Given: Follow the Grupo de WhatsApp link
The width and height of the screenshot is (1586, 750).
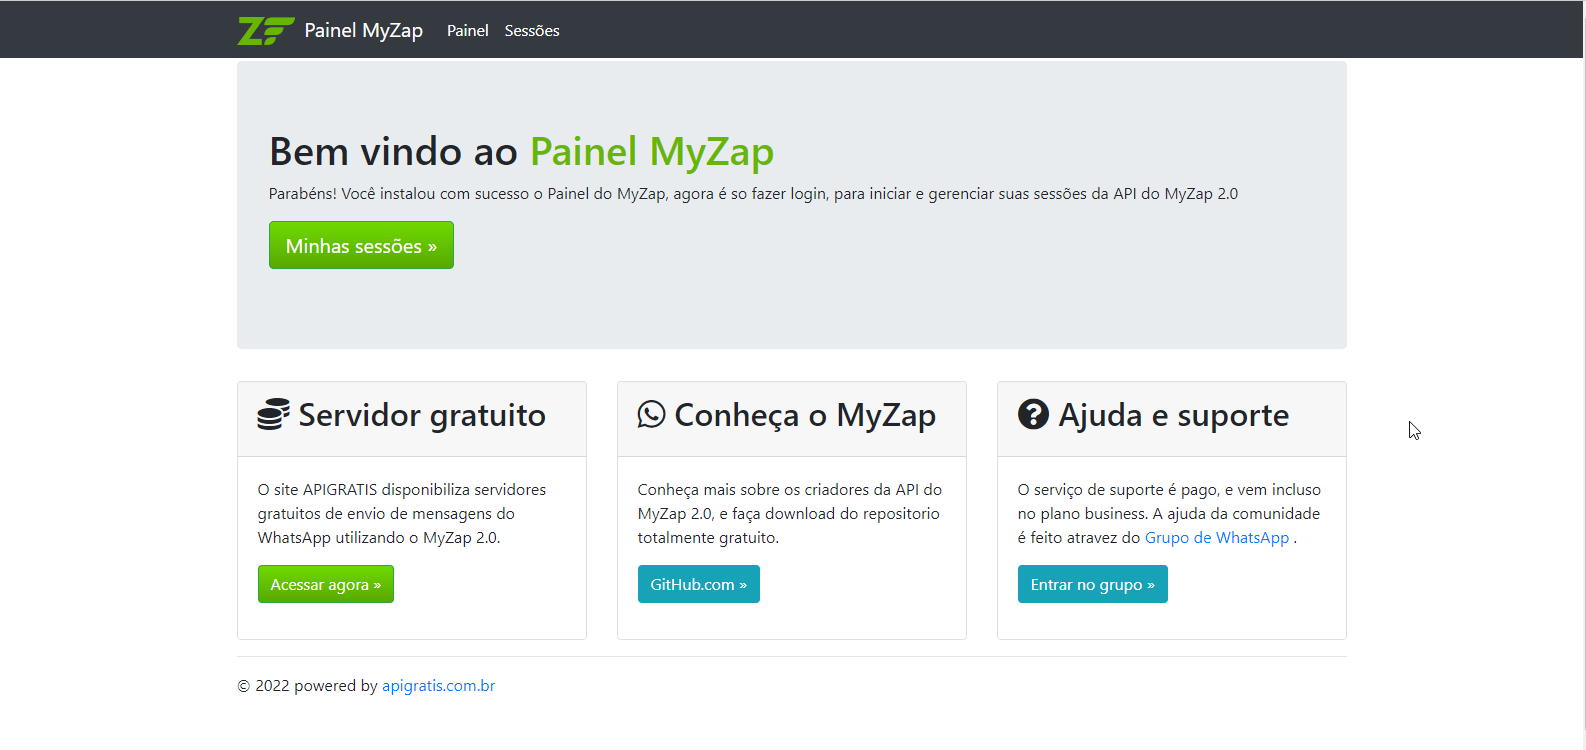Looking at the screenshot, I should 1217,538.
